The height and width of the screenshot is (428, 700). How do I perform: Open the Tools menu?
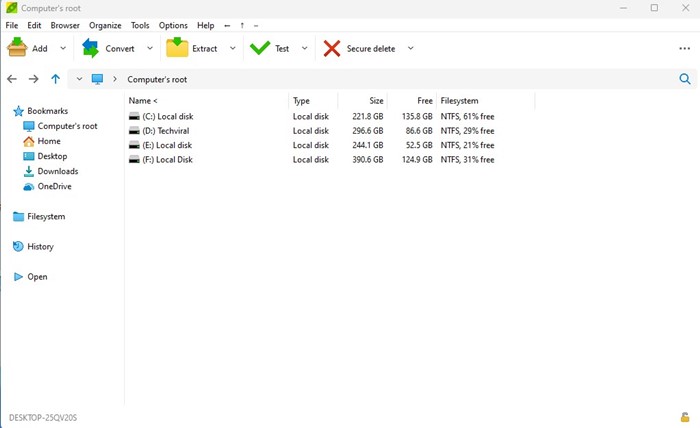pyautogui.click(x=140, y=25)
